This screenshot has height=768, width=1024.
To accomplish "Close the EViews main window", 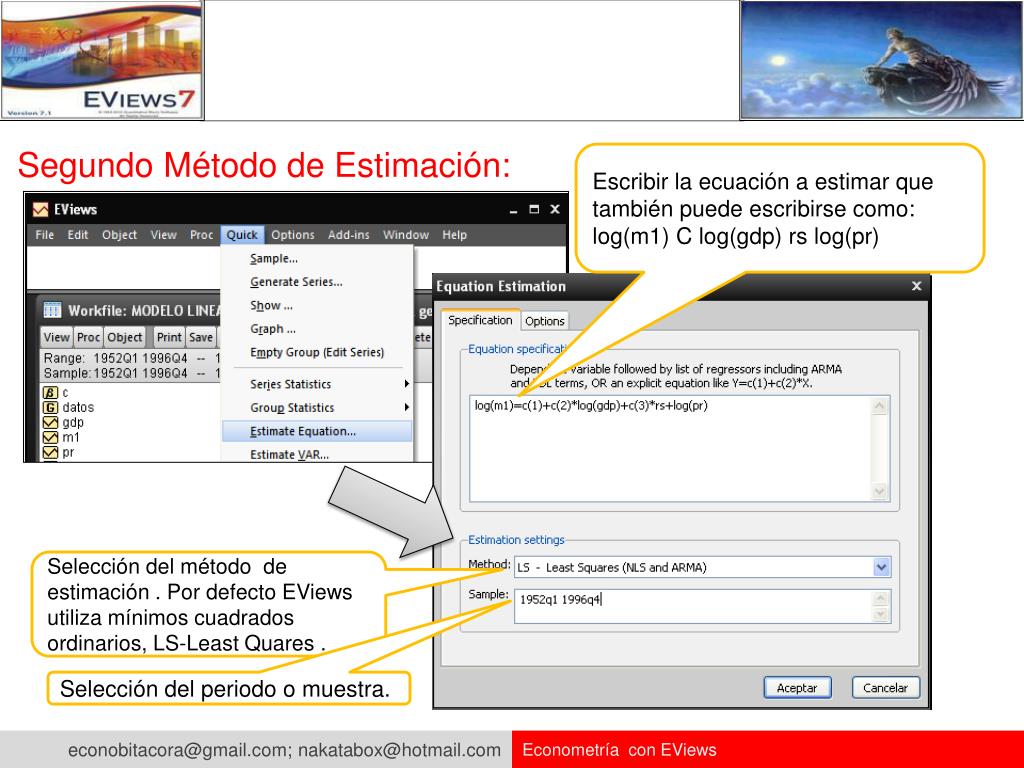I will click(555, 210).
